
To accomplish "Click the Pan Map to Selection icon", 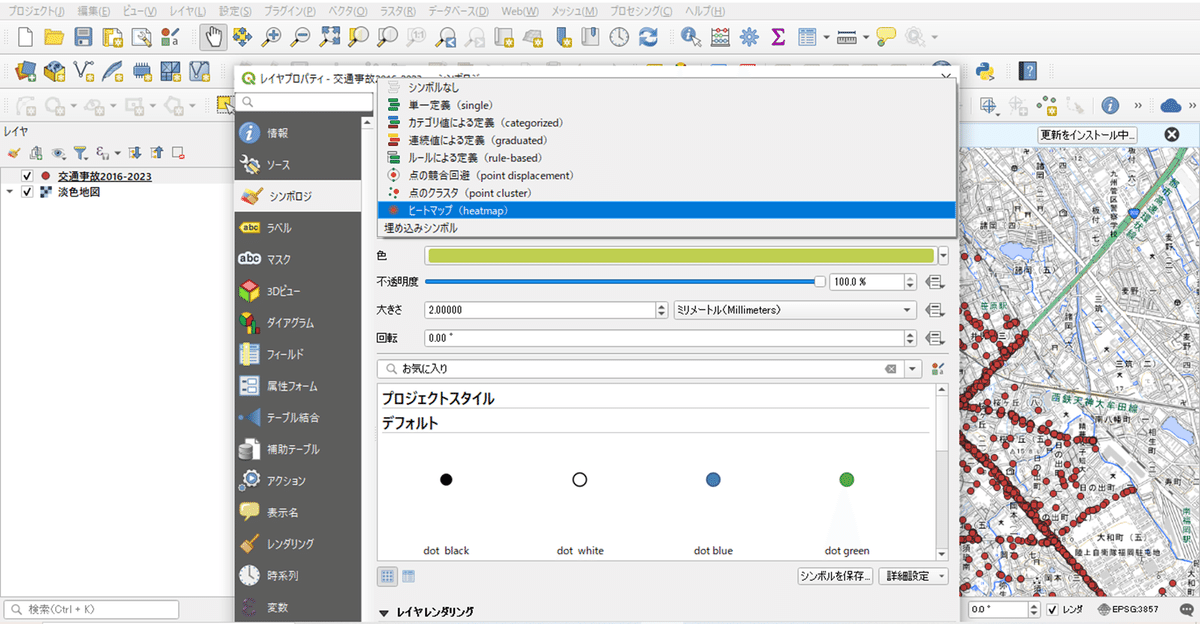I will [x=242, y=37].
